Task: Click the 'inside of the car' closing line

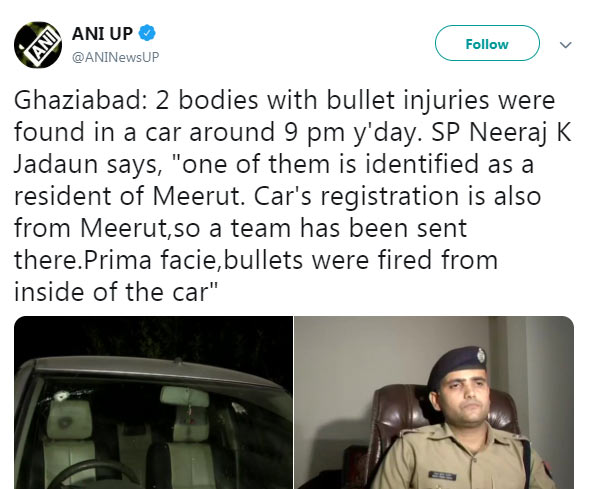Action: point(116,292)
